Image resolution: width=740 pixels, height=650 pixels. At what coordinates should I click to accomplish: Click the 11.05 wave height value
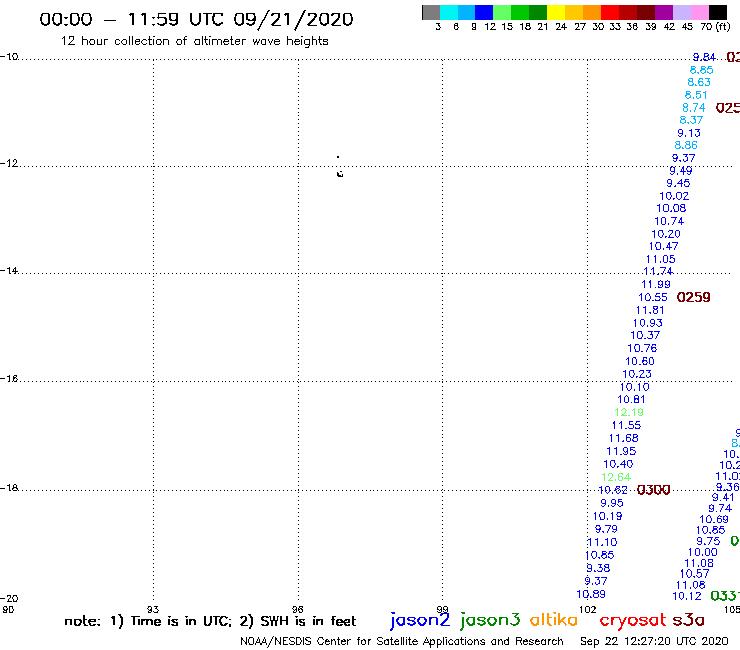coord(660,259)
